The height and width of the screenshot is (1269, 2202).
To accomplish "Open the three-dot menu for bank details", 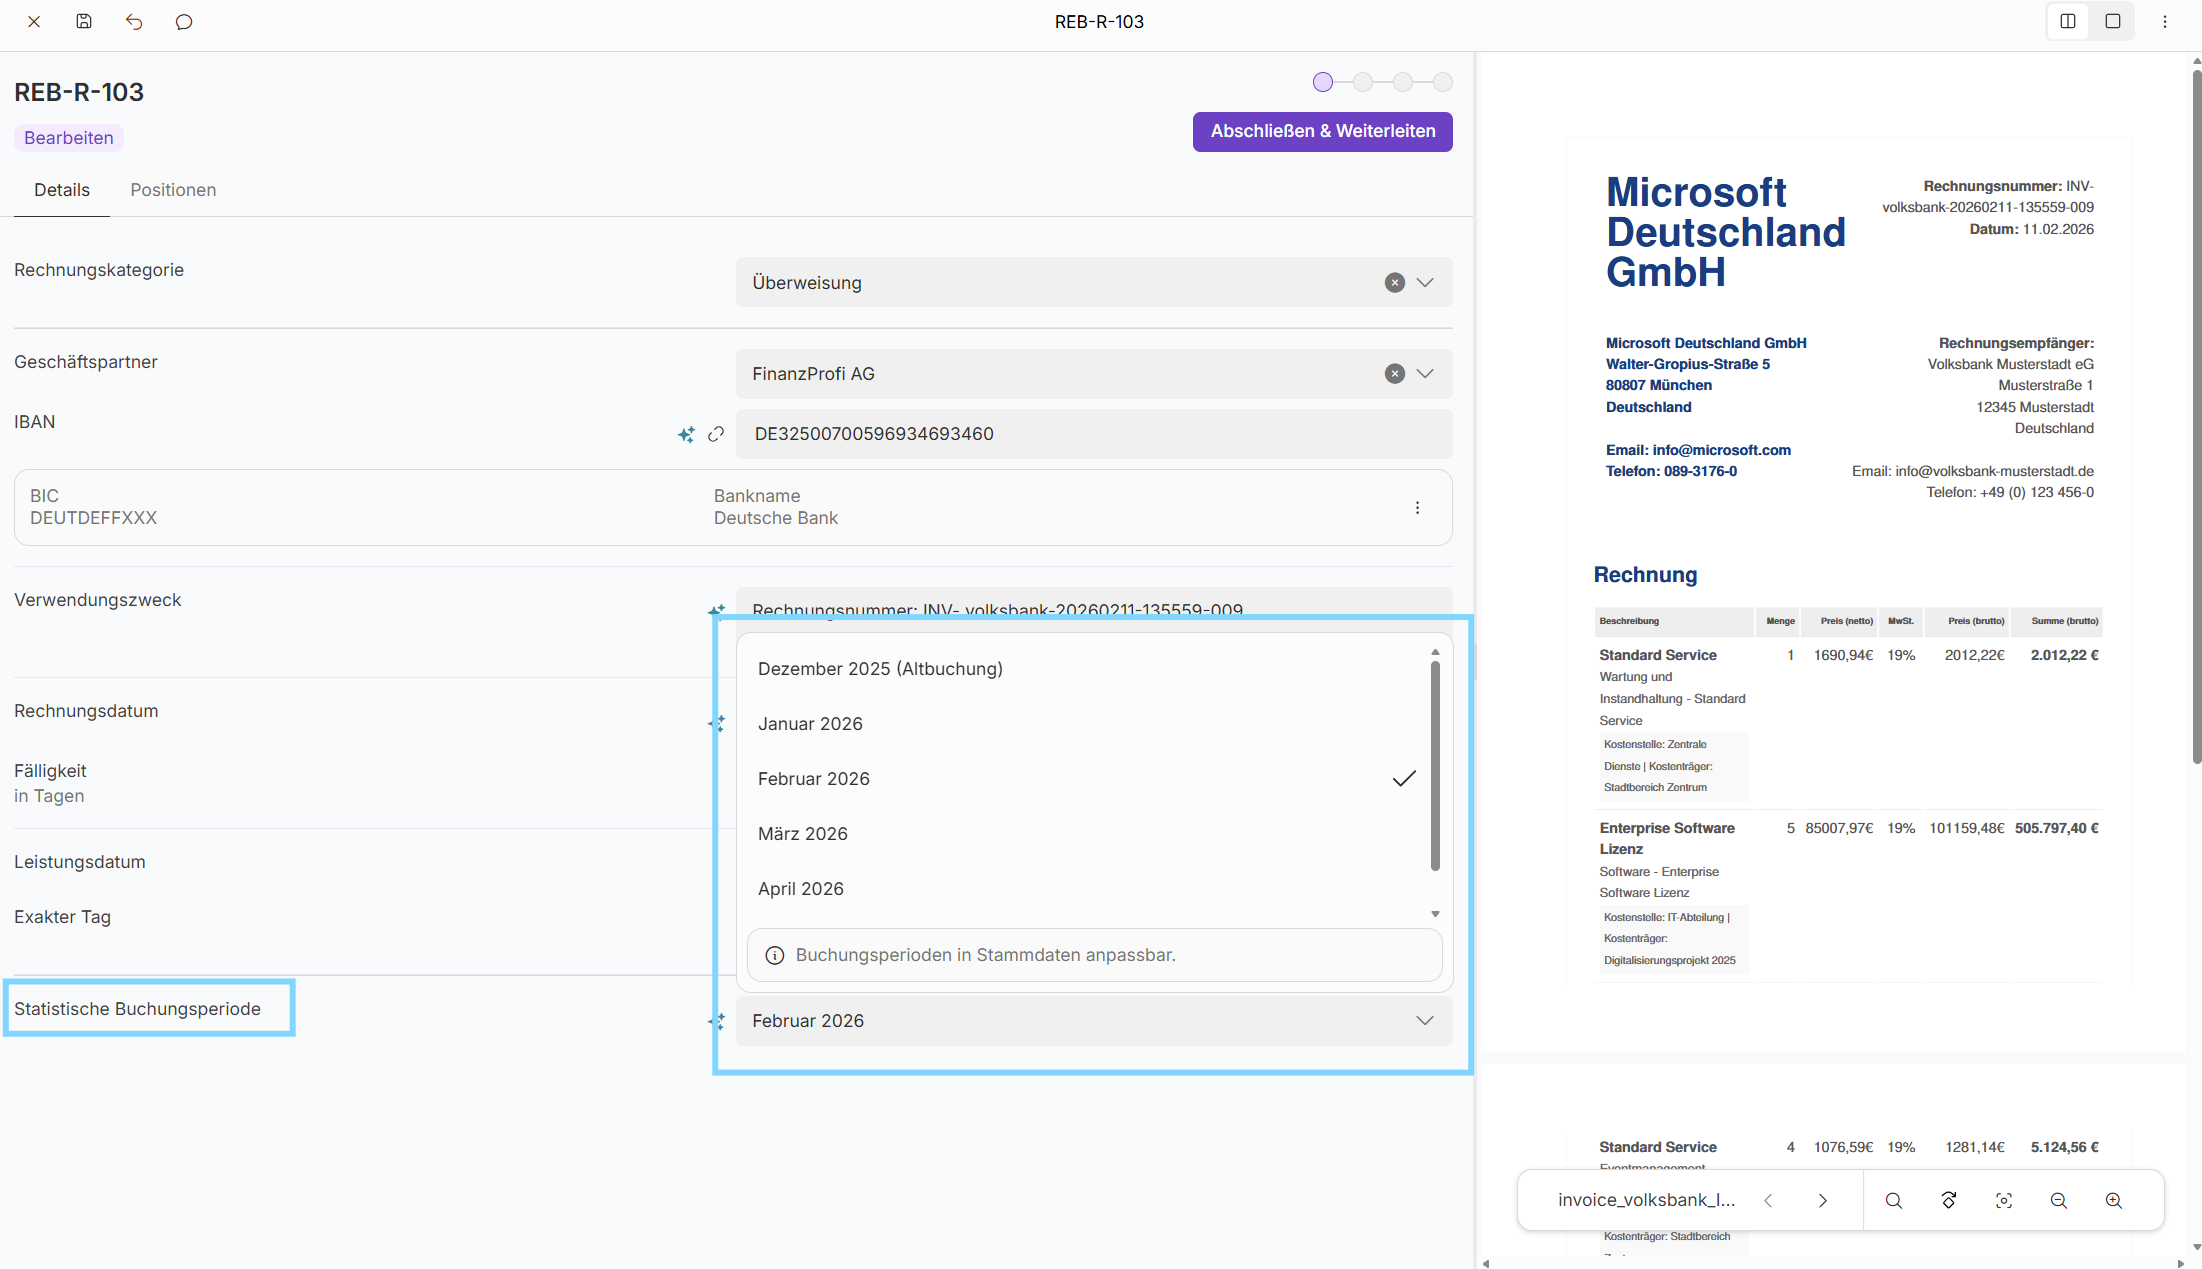I will click(x=1417, y=508).
